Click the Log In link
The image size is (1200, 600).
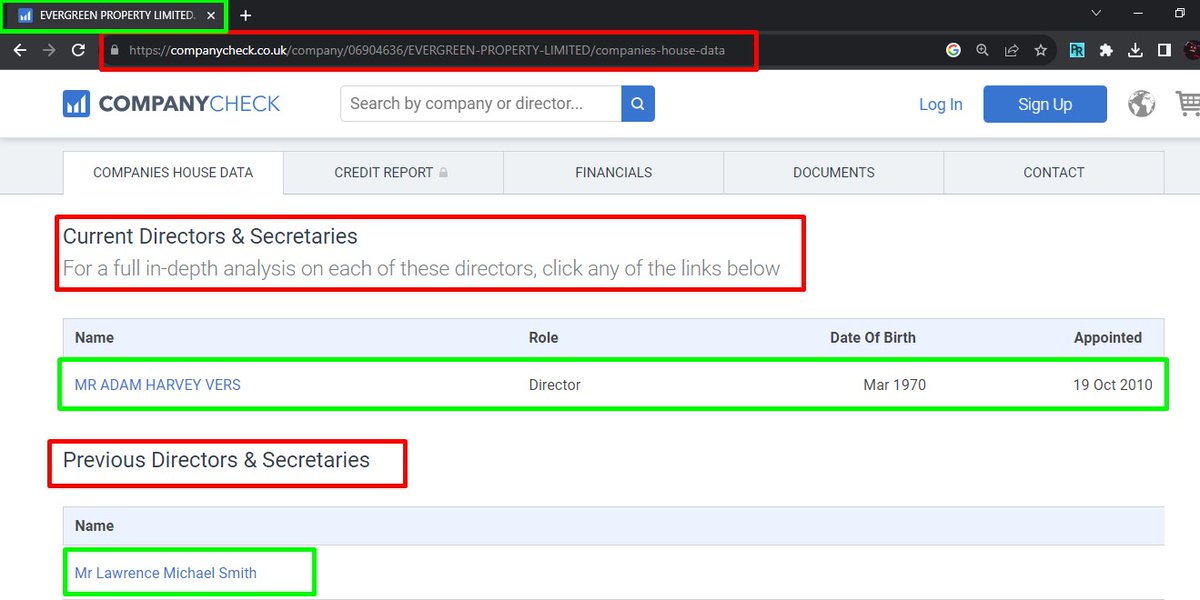pos(941,105)
